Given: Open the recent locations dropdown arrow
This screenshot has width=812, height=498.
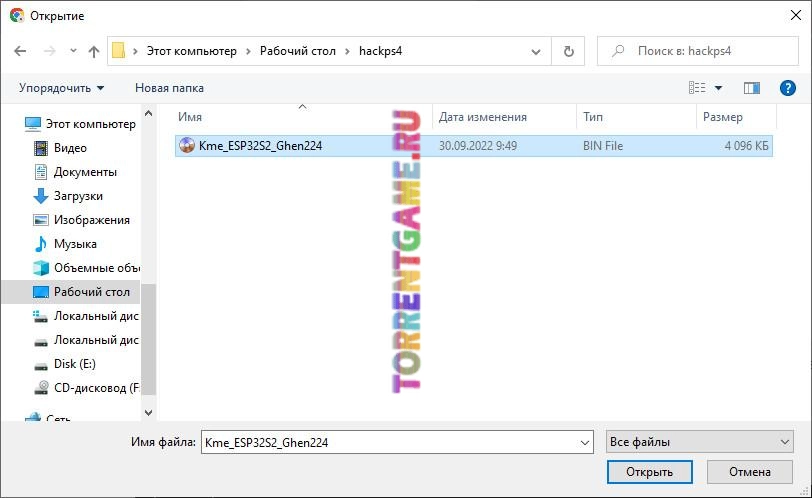Looking at the screenshot, I should (x=73, y=51).
